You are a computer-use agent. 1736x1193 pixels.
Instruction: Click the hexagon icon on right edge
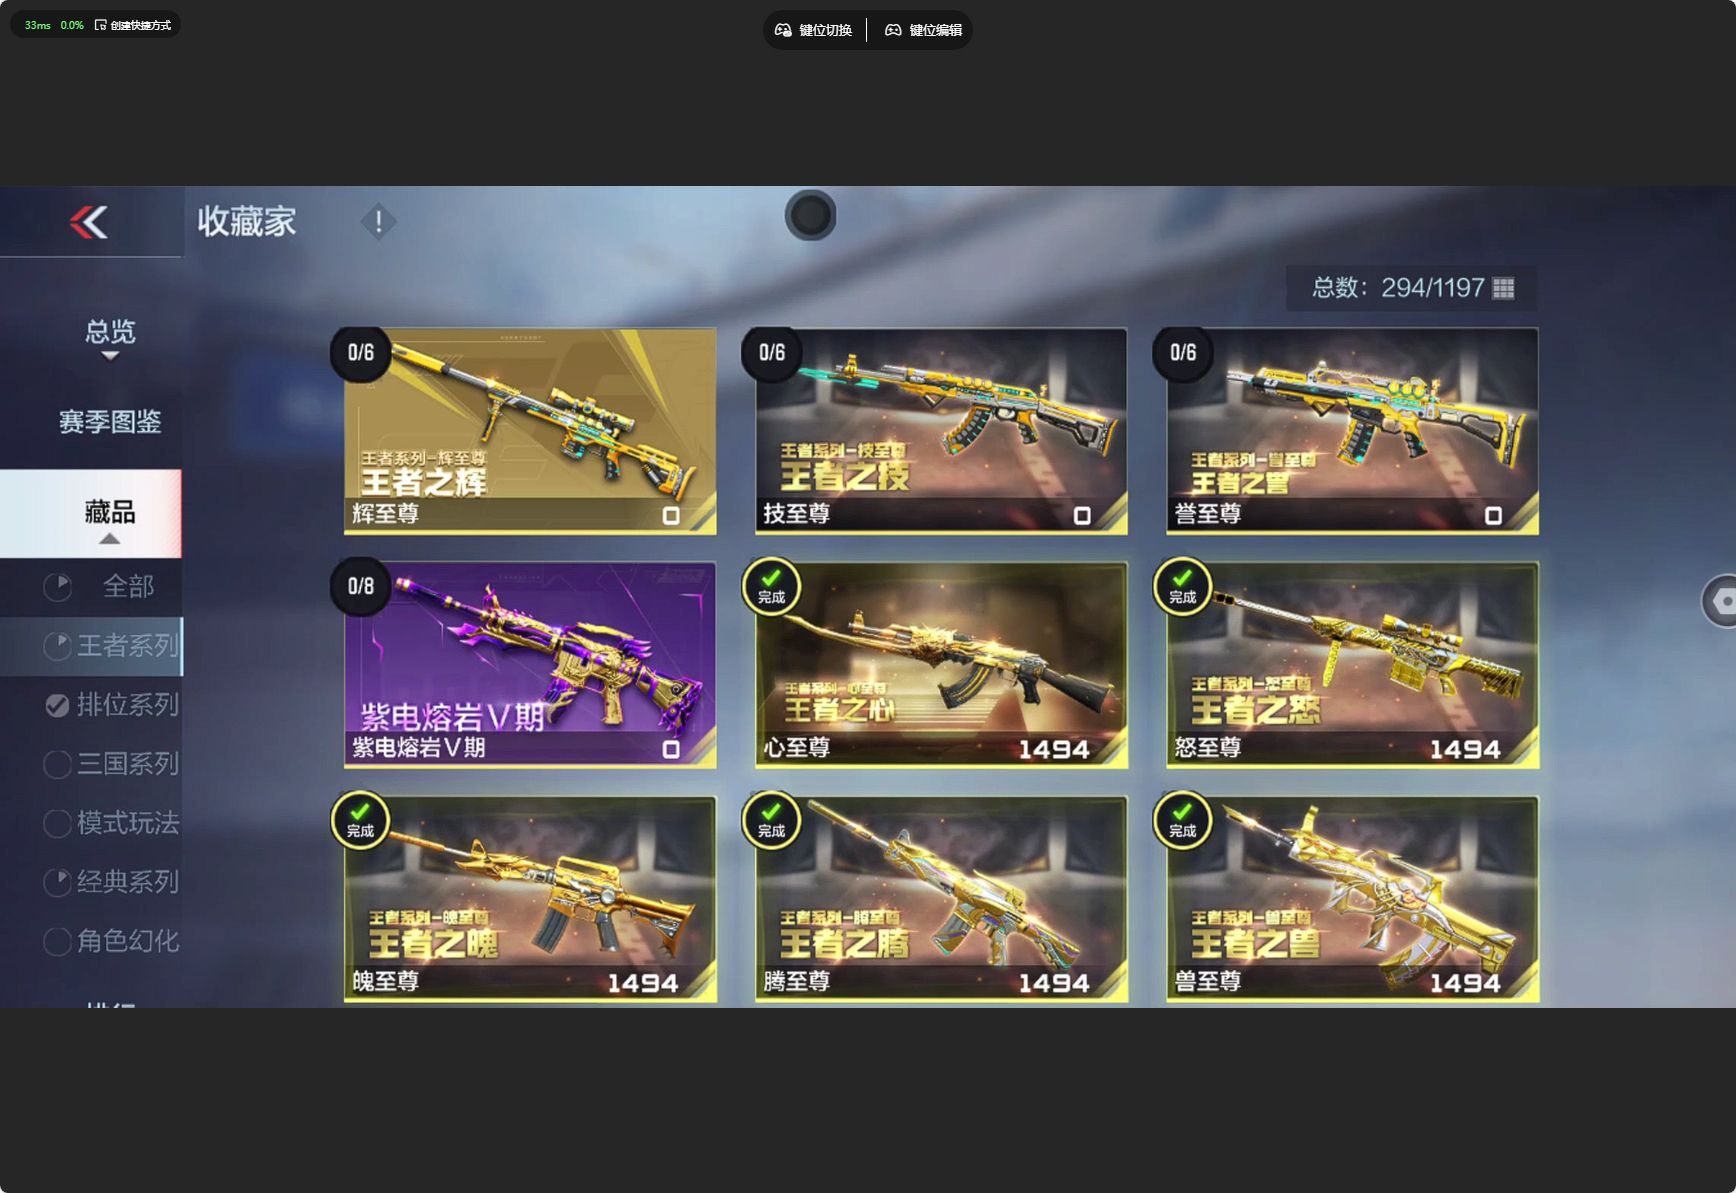point(1722,601)
